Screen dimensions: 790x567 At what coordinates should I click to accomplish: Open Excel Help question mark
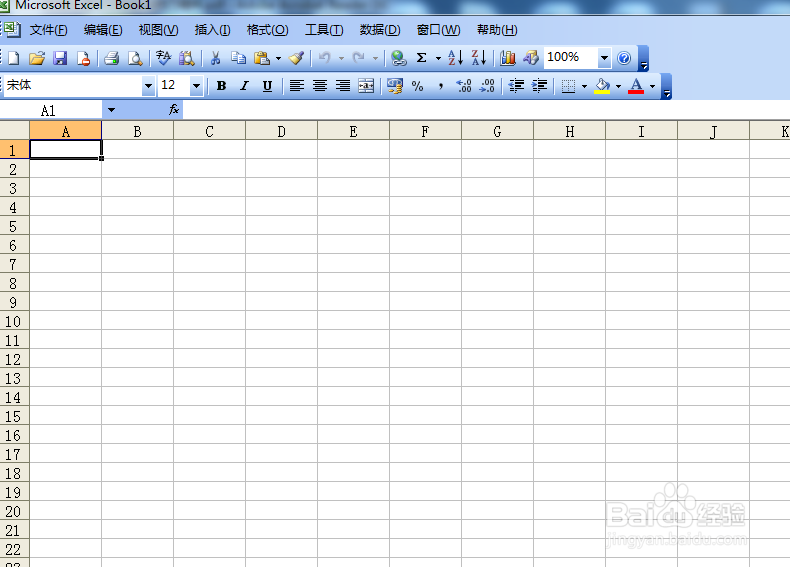(624, 58)
